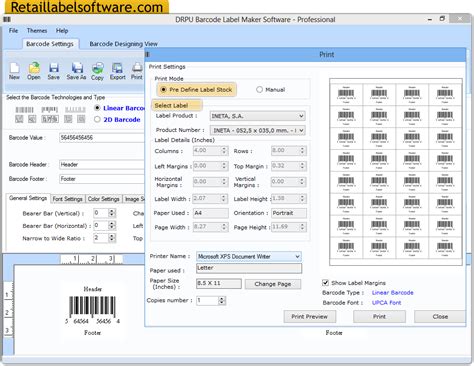Adjust Narrow to Wide Ratio stepper
474x366 pixels.
[112, 238]
